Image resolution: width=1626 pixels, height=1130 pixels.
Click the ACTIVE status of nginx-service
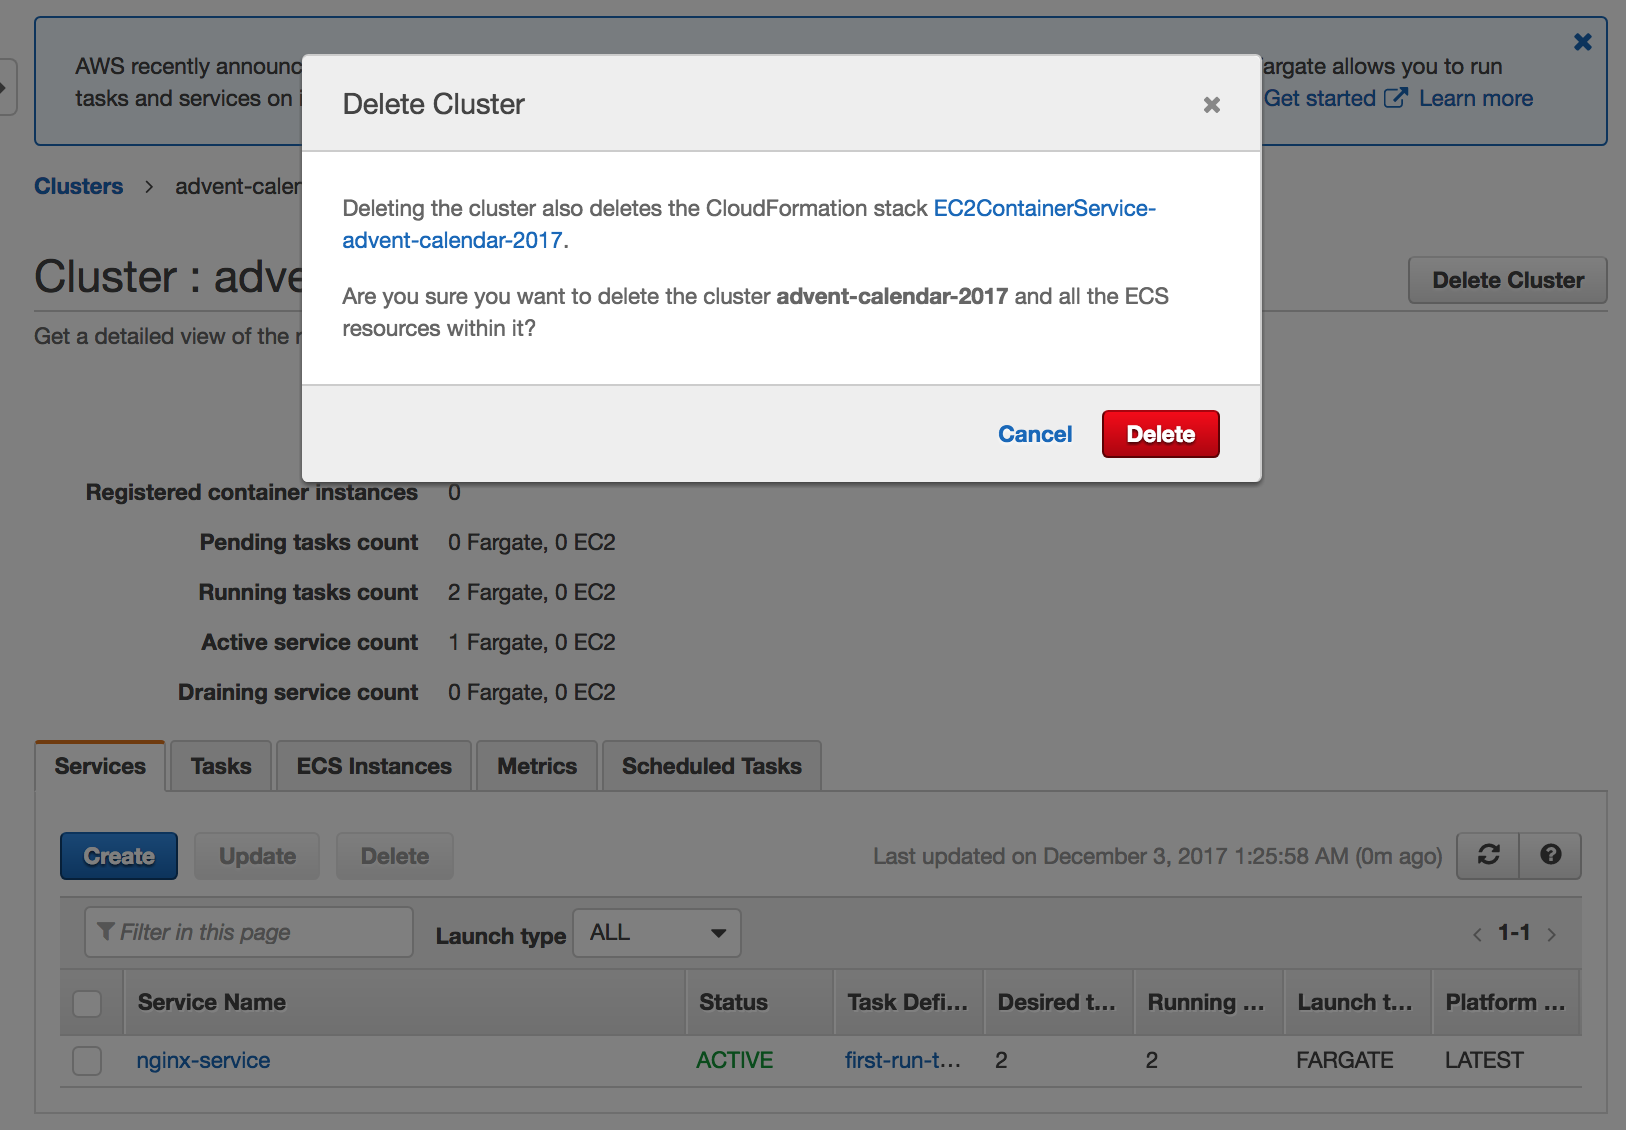(x=735, y=1060)
